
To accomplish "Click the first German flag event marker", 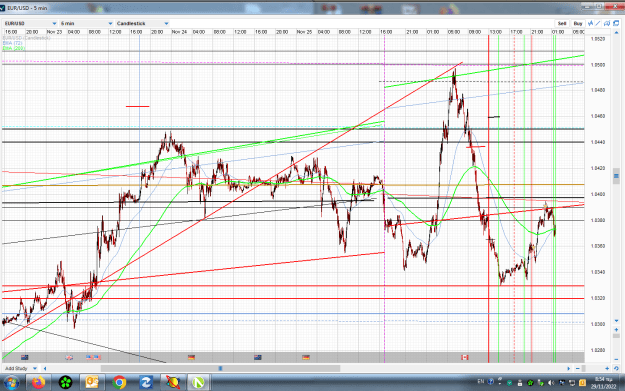I will tap(191, 357).
